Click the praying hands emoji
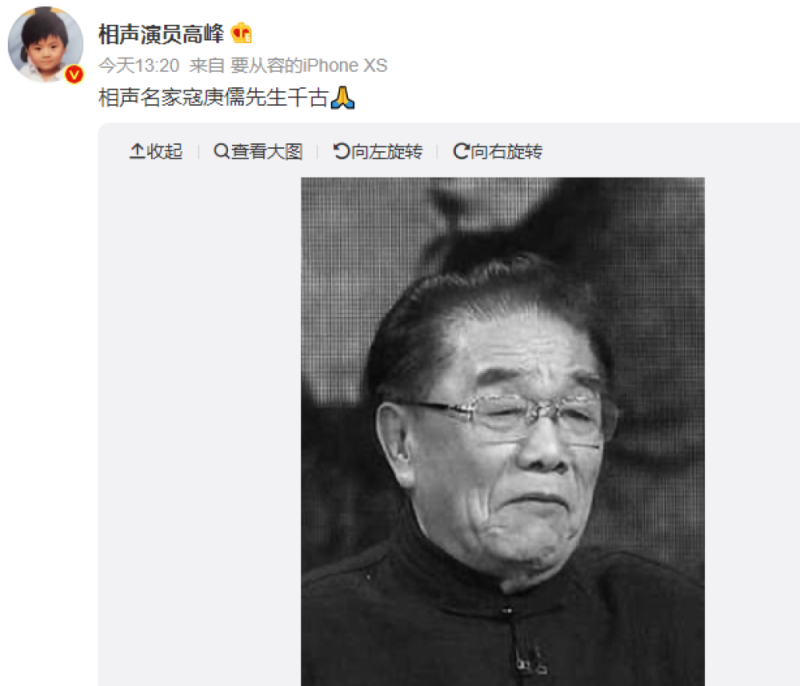 point(342,97)
